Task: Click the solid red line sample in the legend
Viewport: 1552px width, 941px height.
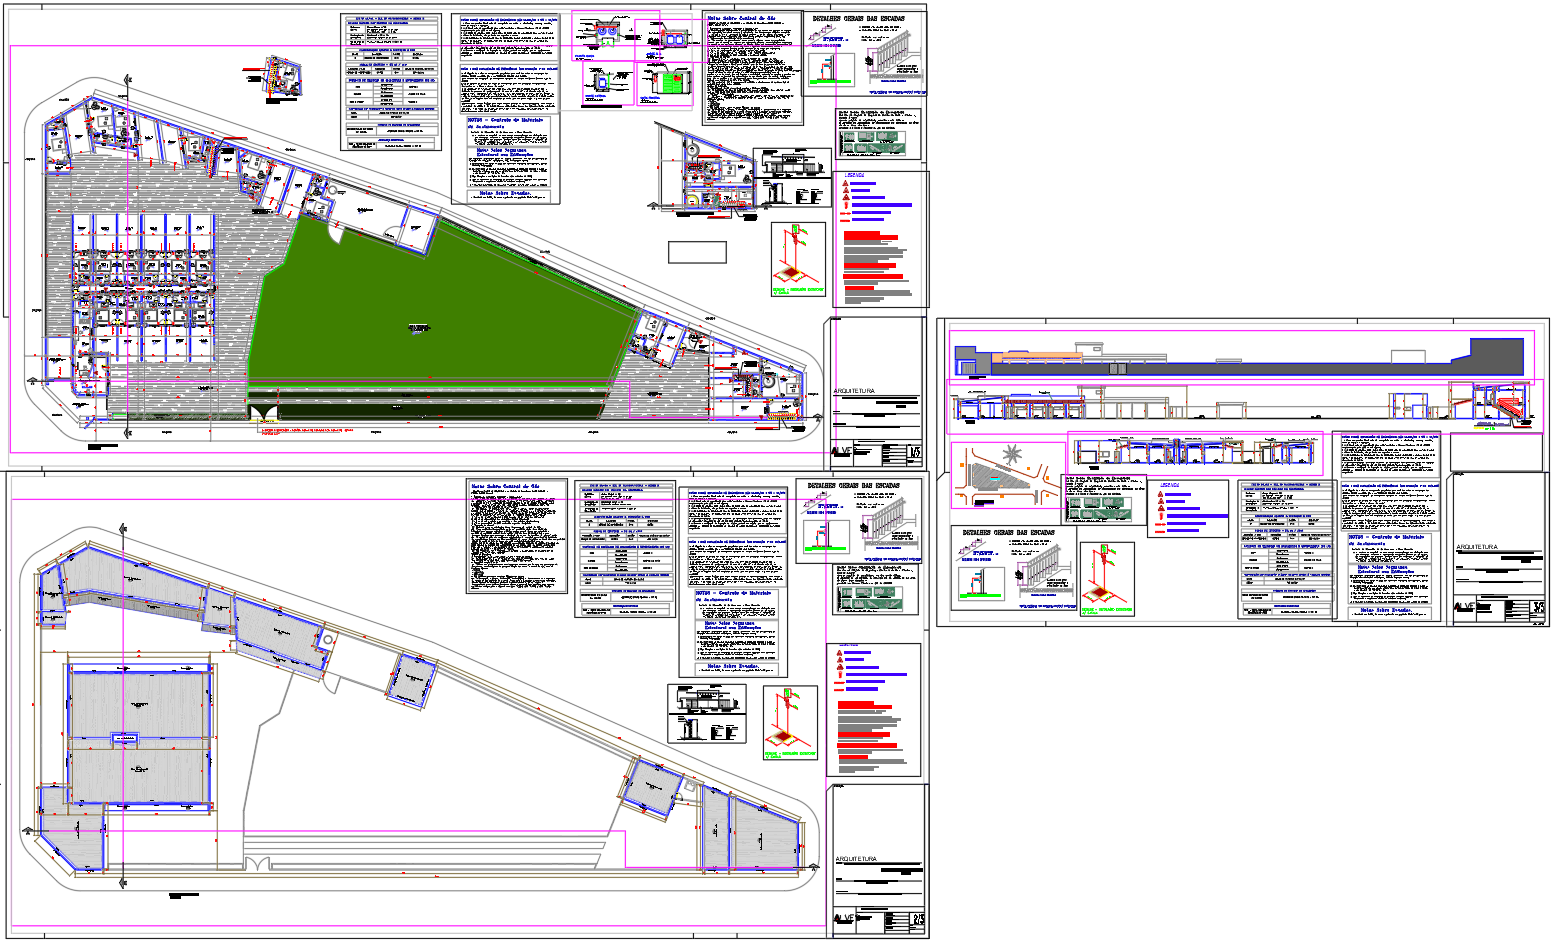Action: (x=845, y=220)
